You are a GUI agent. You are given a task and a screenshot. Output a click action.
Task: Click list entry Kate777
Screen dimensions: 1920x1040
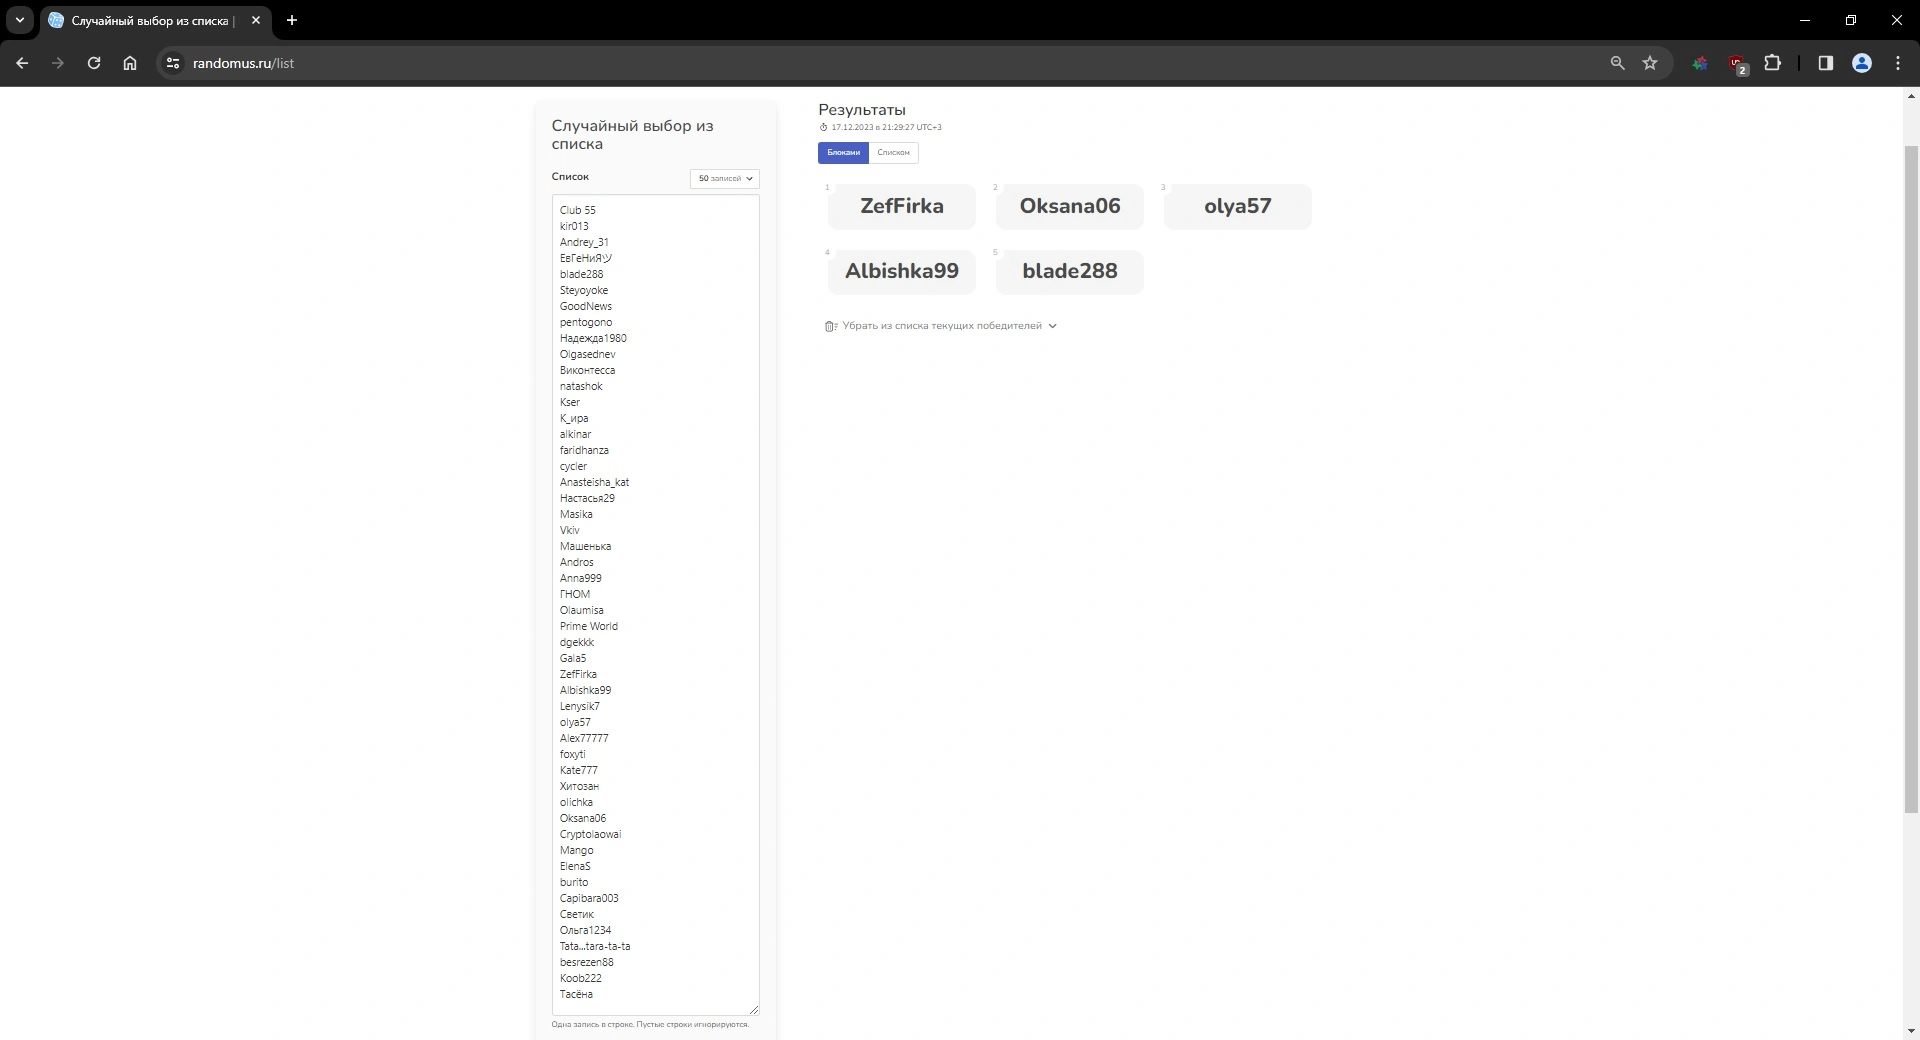pos(579,770)
